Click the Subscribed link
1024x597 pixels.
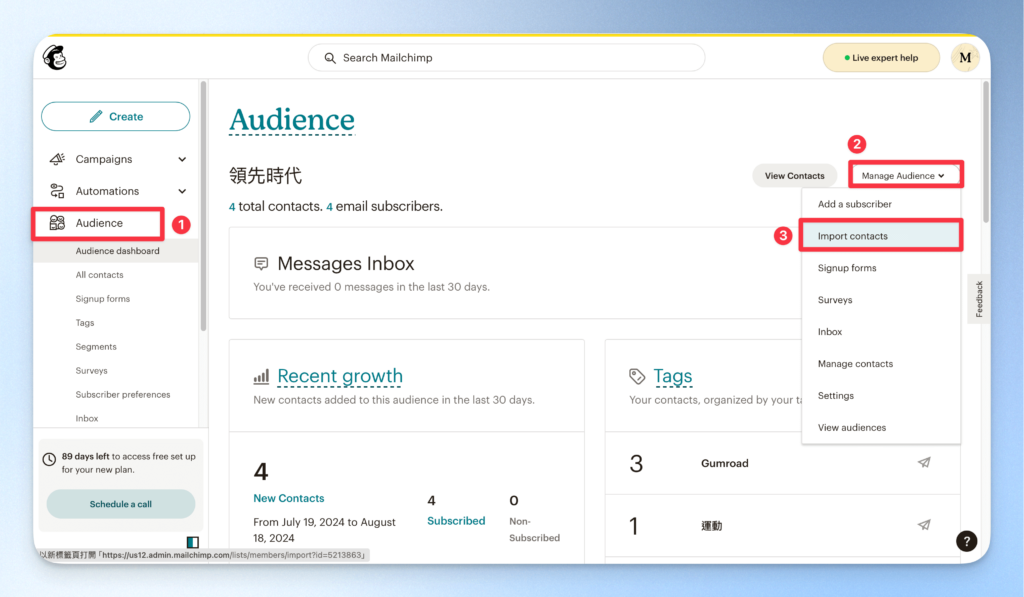pos(456,521)
